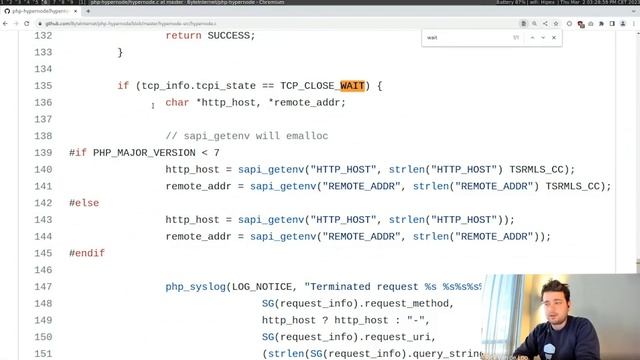Click 'http_host ? http_host : "-"' text
Image resolution: width=640 pixels, height=360 pixels.
343,320
